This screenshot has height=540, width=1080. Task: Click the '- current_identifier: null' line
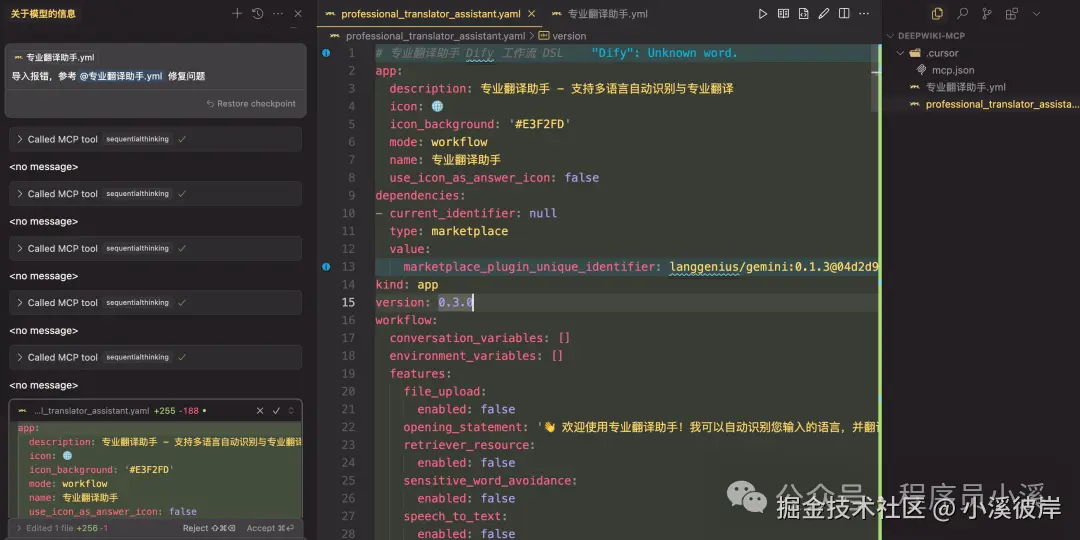[x=466, y=214]
